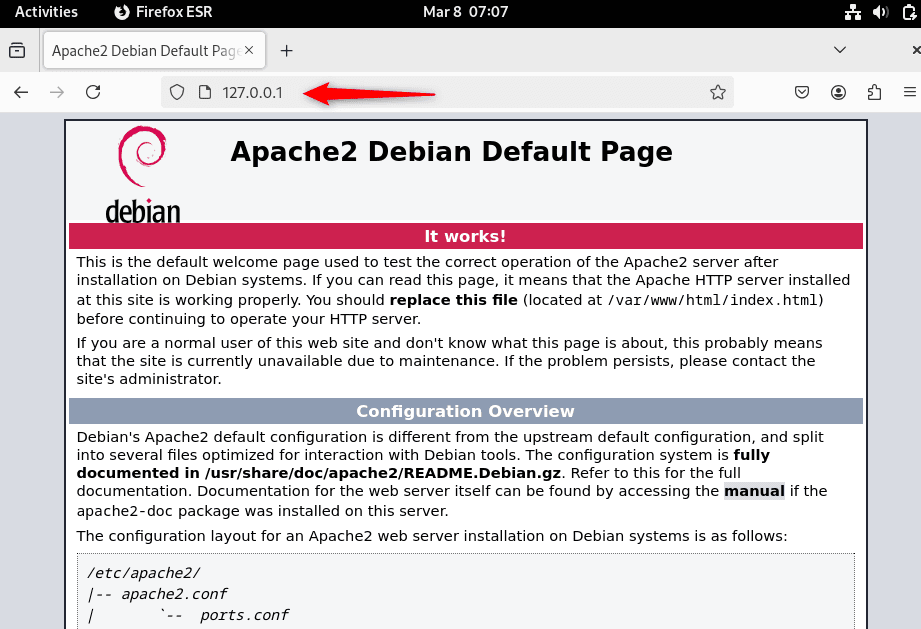Screen dimensions: 921x629
Task: Open the list all tabs chevron
Action: [x=840, y=50]
